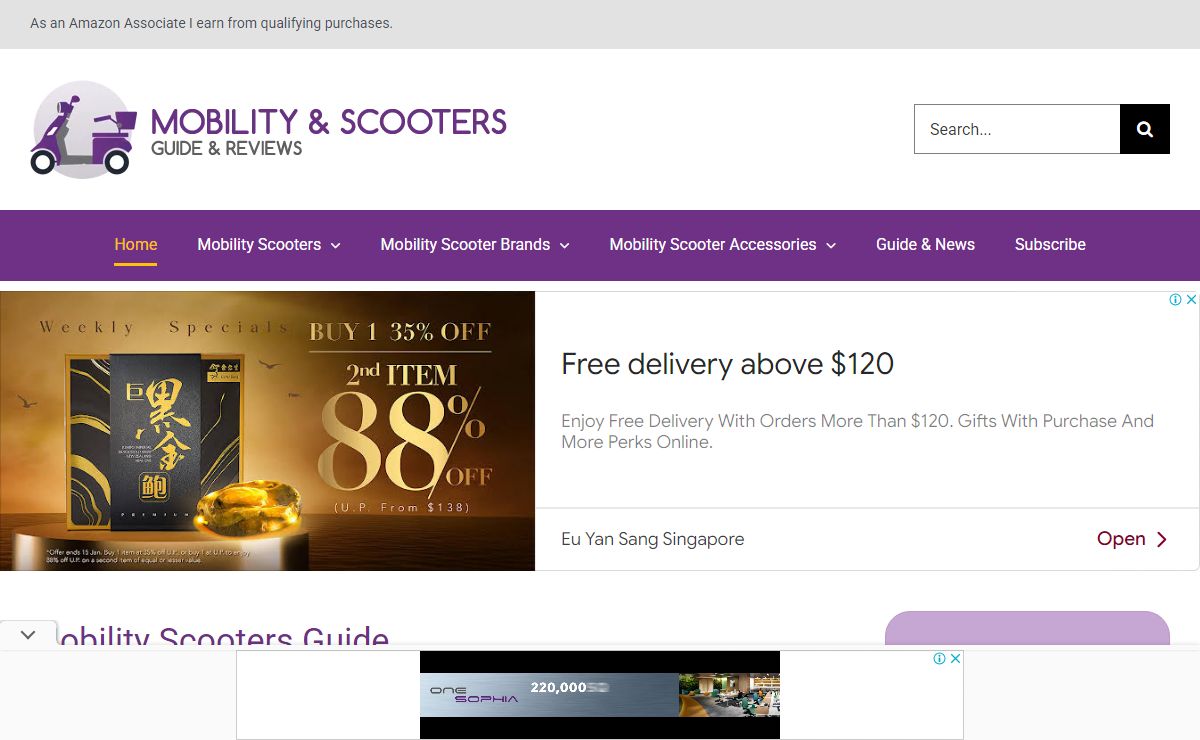Open the top ad info icon
1200x740 pixels.
click(x=1176, y=300)
